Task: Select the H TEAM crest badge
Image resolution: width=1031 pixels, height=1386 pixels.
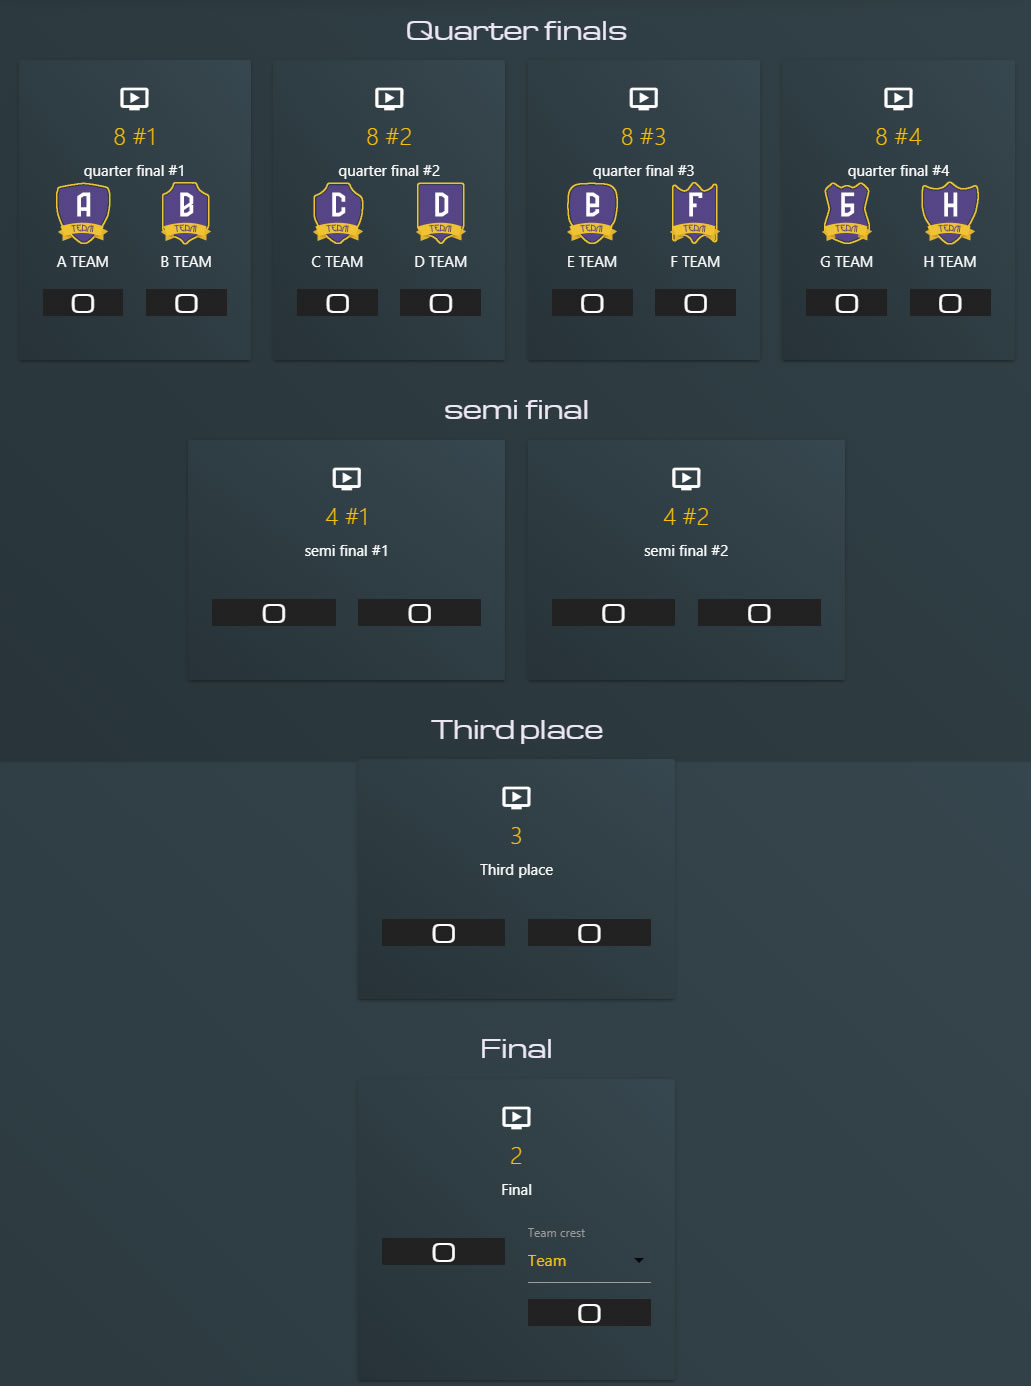Action: point(949,212)
